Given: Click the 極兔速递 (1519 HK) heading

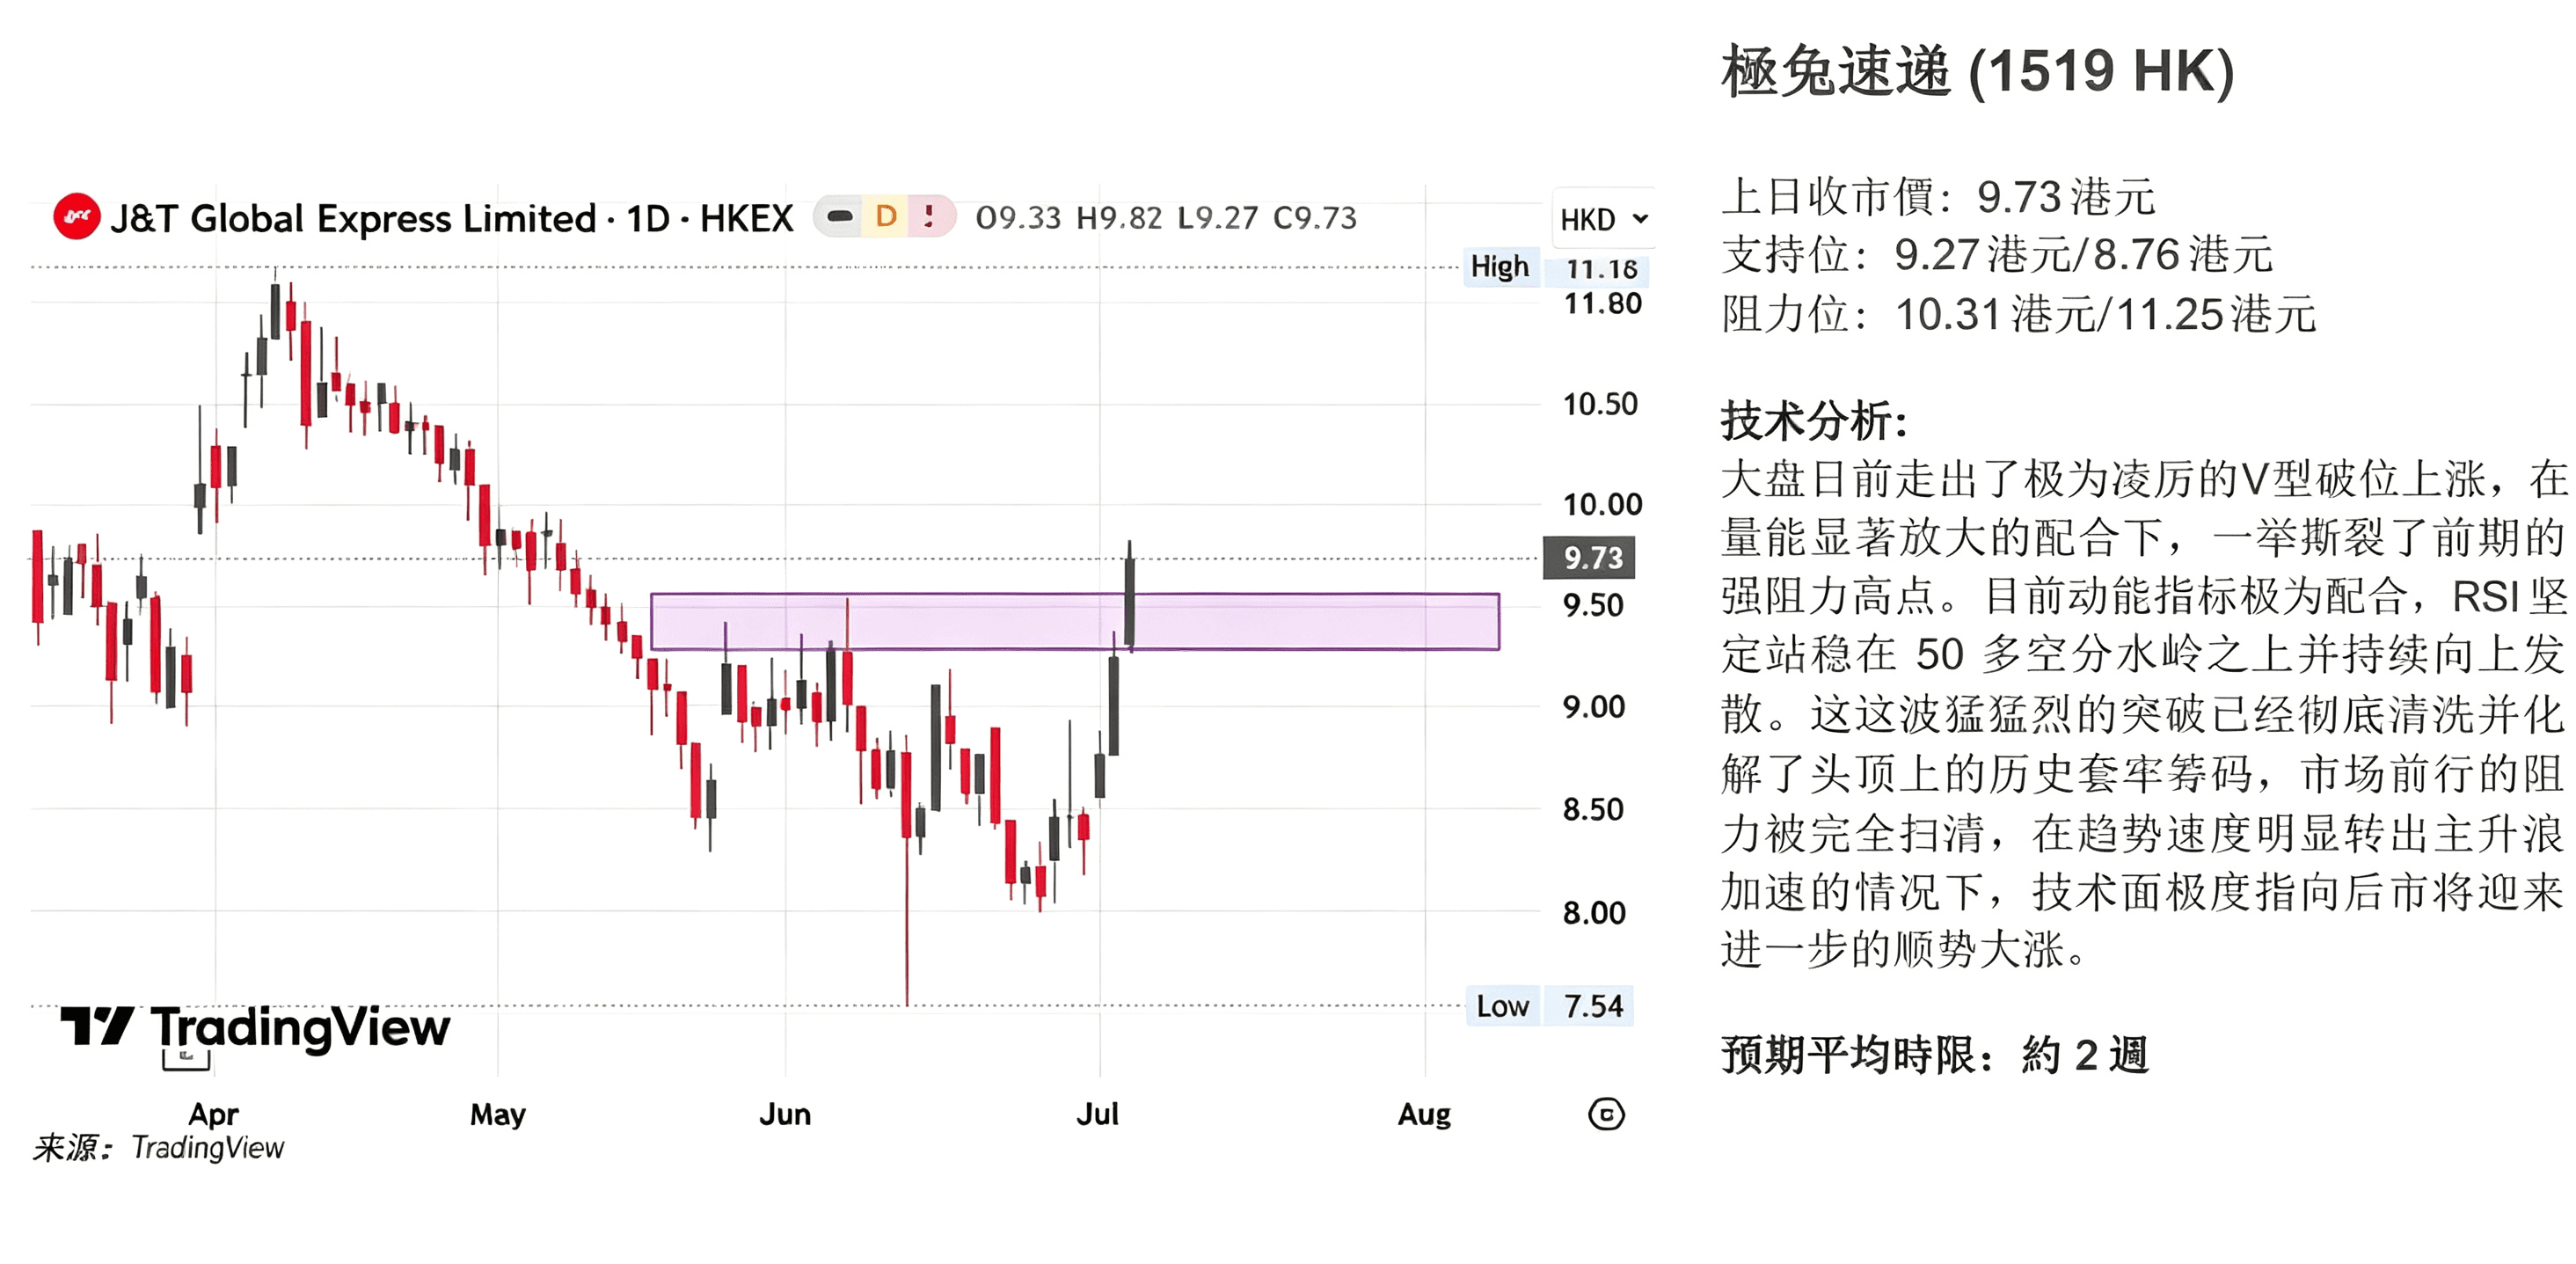Looking at the screenshot, I should (1977, 72).
